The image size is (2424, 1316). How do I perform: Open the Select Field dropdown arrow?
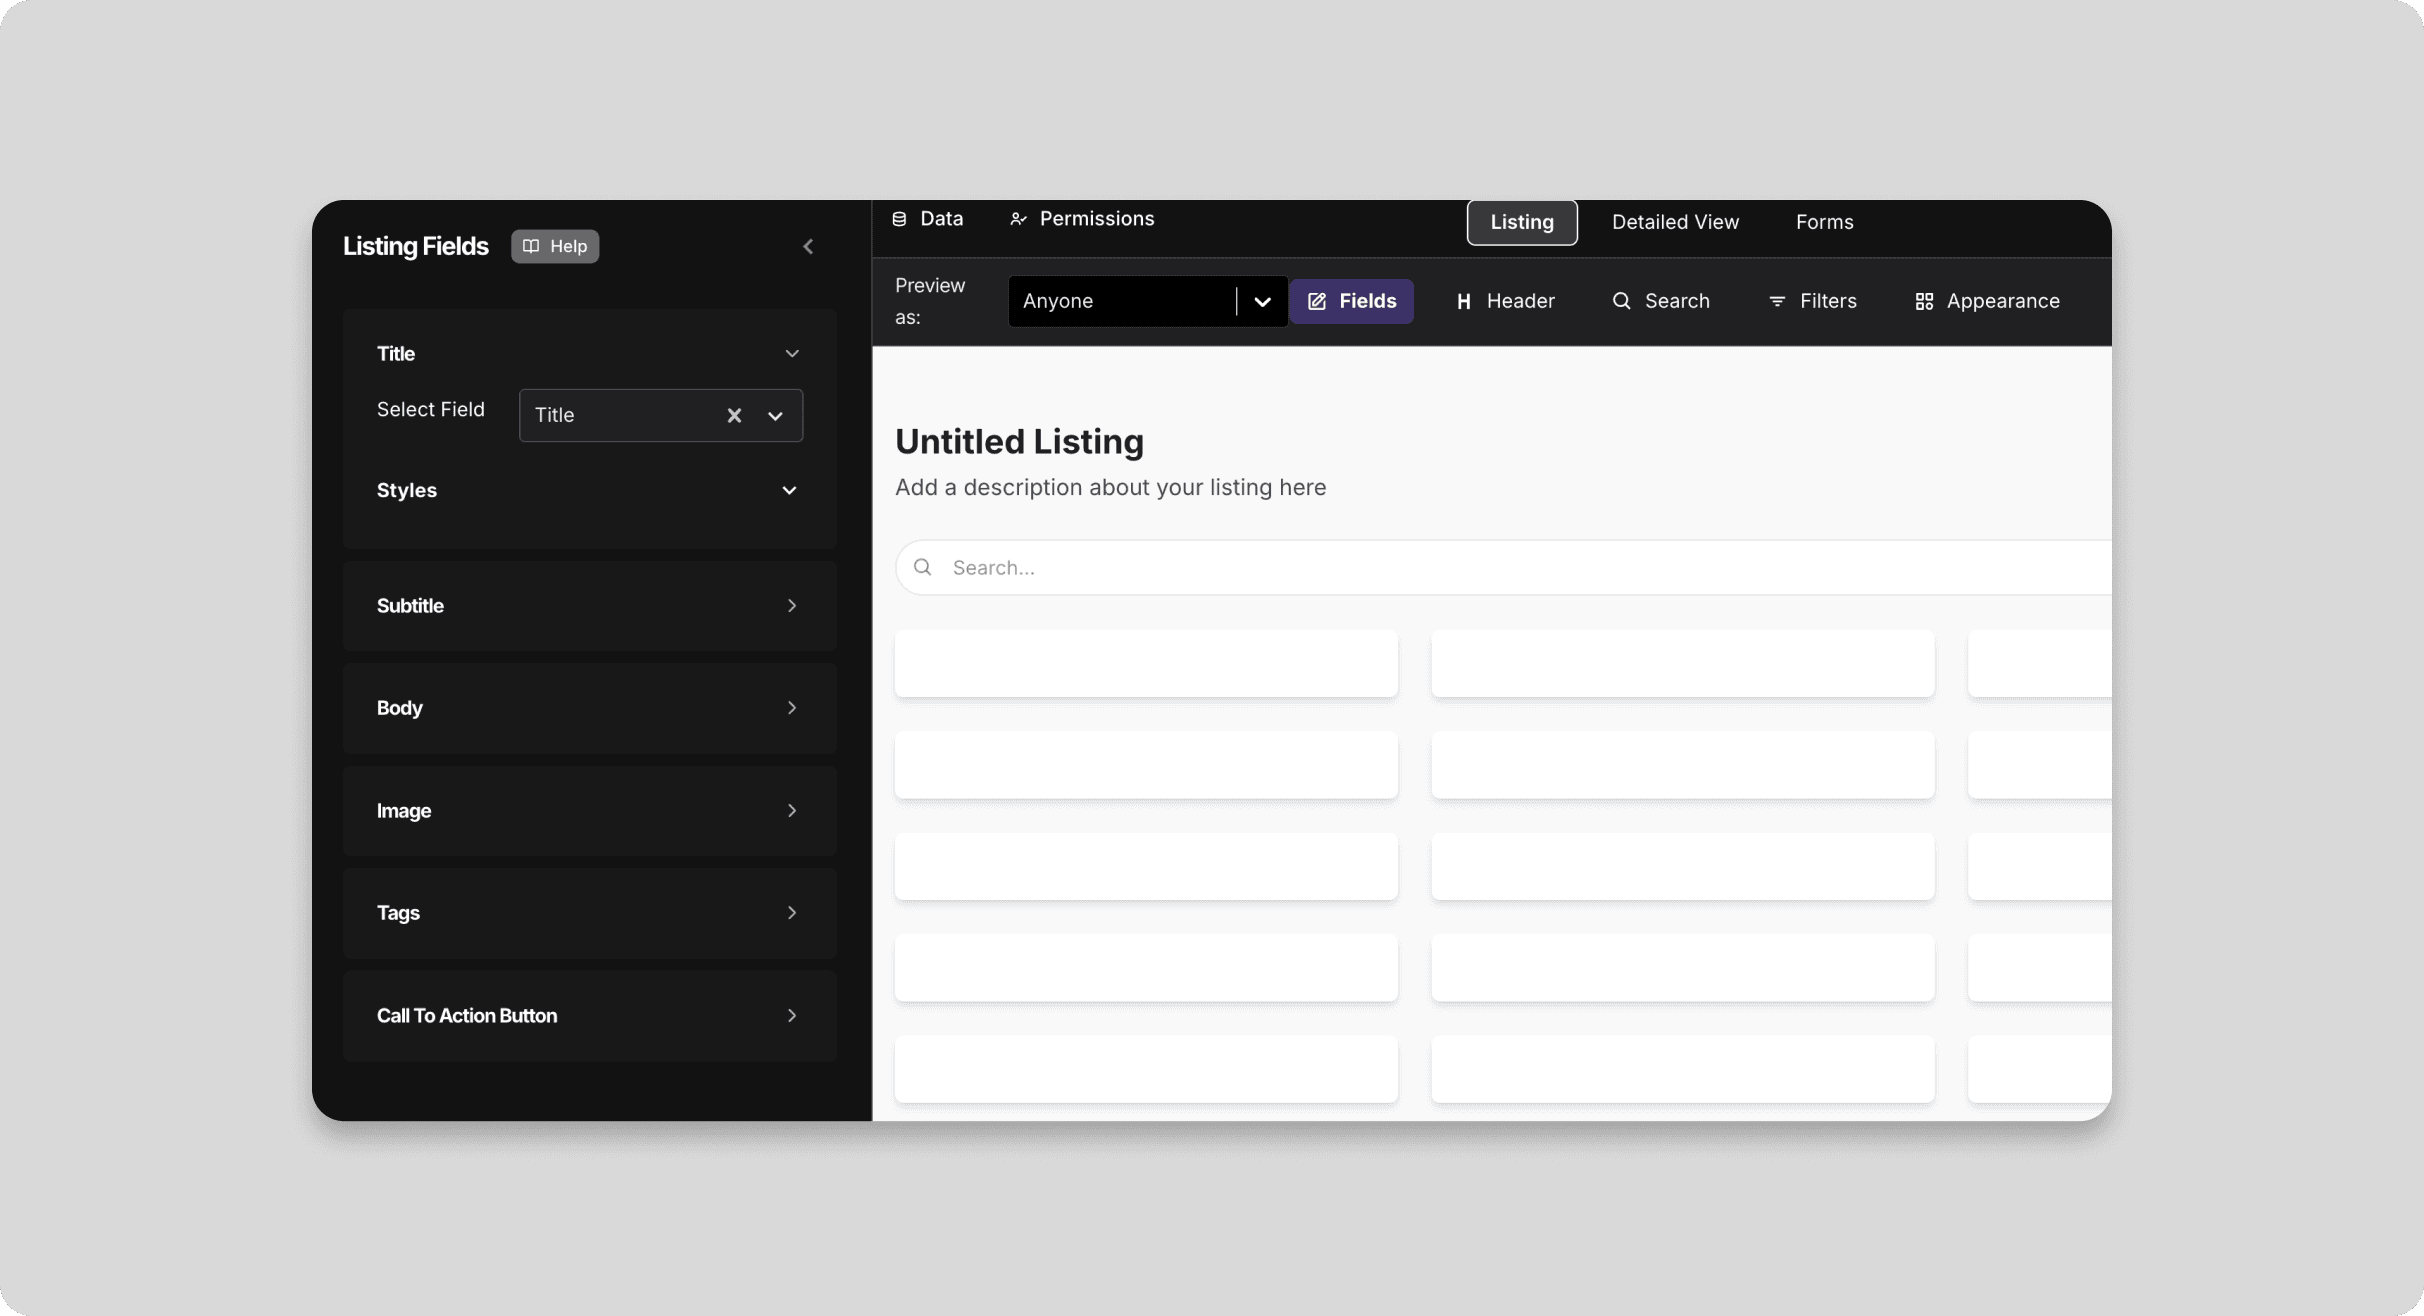775,416
